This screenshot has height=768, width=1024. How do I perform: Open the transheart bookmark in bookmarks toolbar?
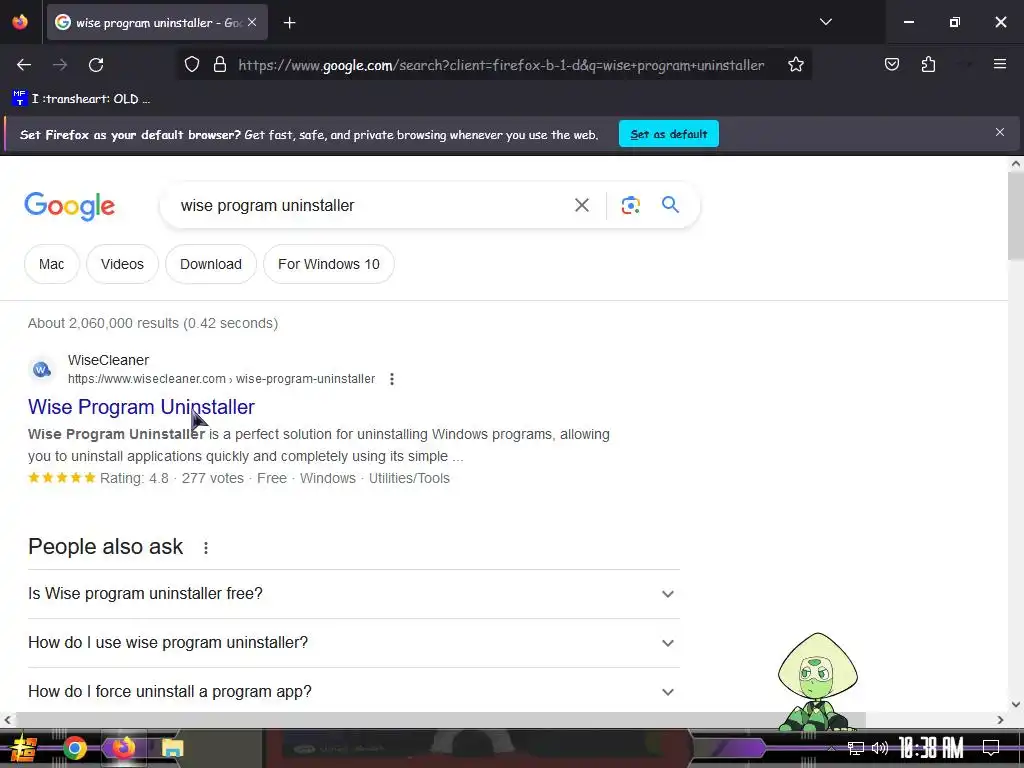click(x=82, y=99)
